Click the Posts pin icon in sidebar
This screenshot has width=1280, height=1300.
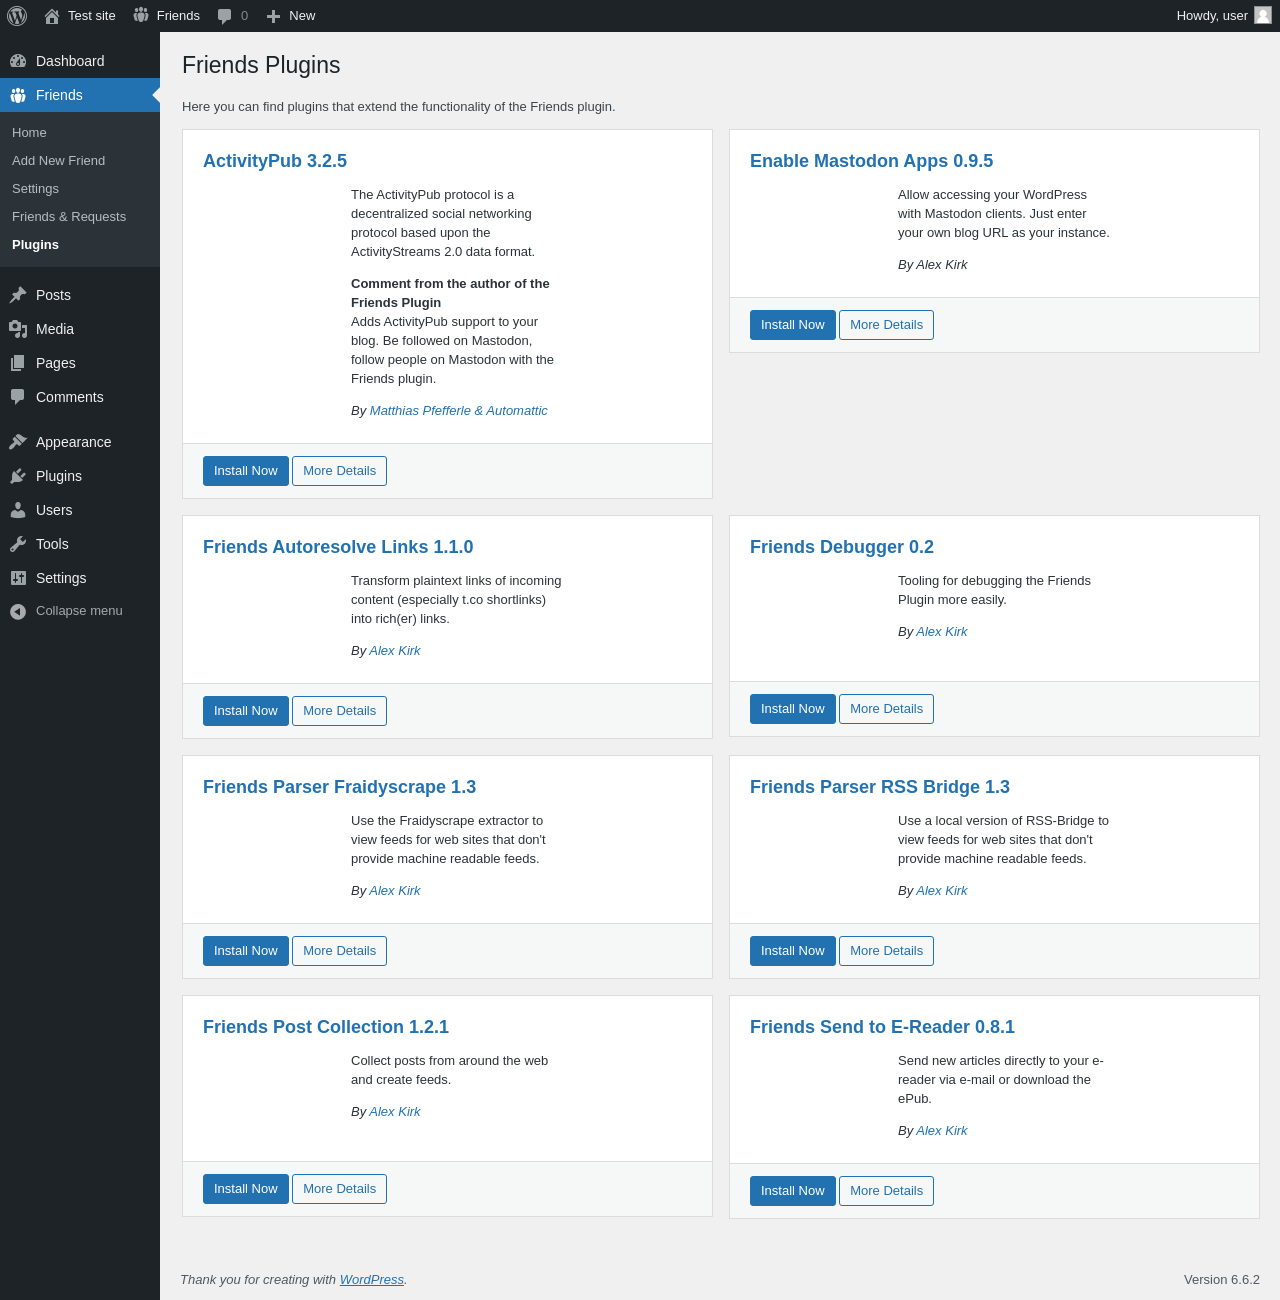(18, 295)
